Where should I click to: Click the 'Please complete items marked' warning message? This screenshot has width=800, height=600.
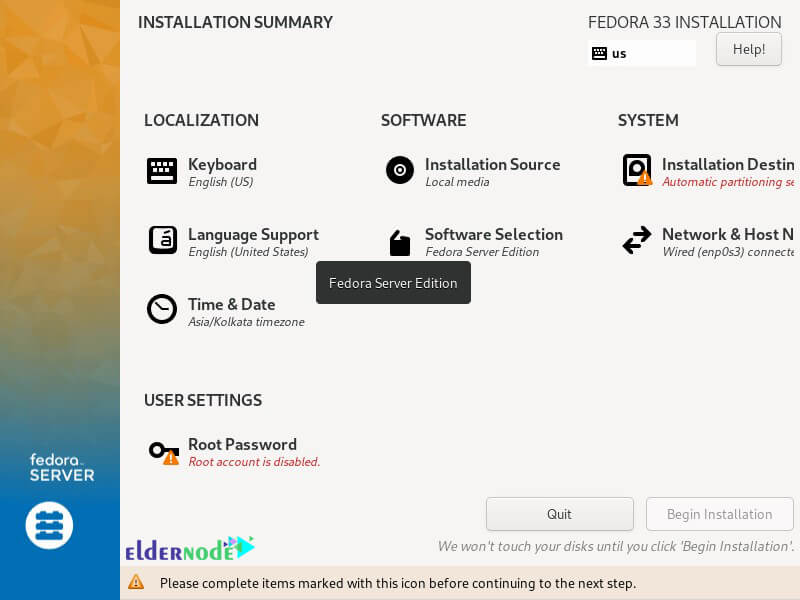point(398,583)
